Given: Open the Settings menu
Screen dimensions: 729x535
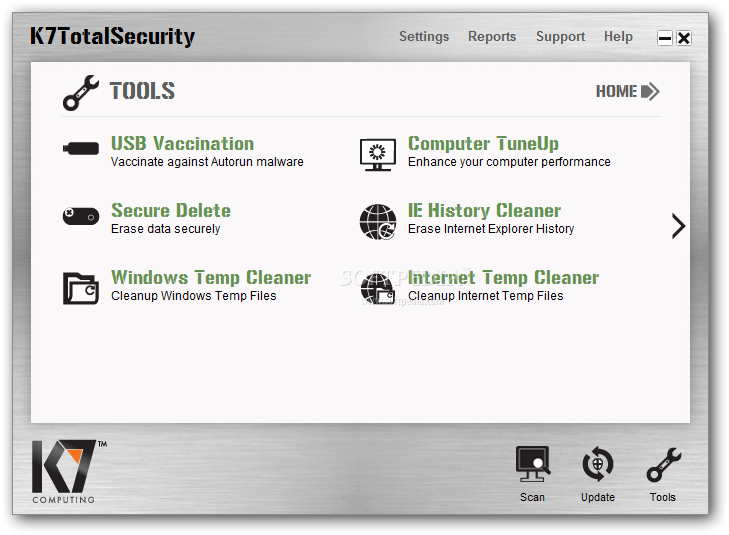Looking at the screenshot, I should pos(424,37).
